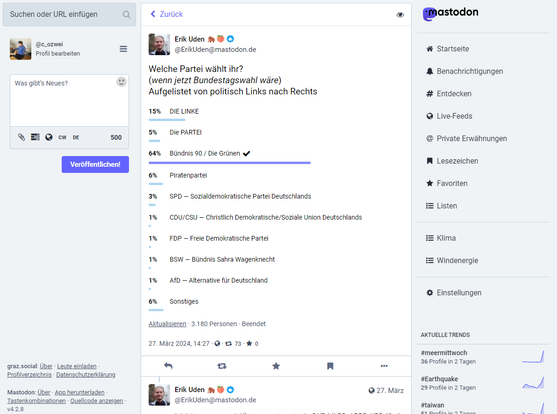Click the Bündnis 90 / Die Grünen result bar

(x=229, y=163)
